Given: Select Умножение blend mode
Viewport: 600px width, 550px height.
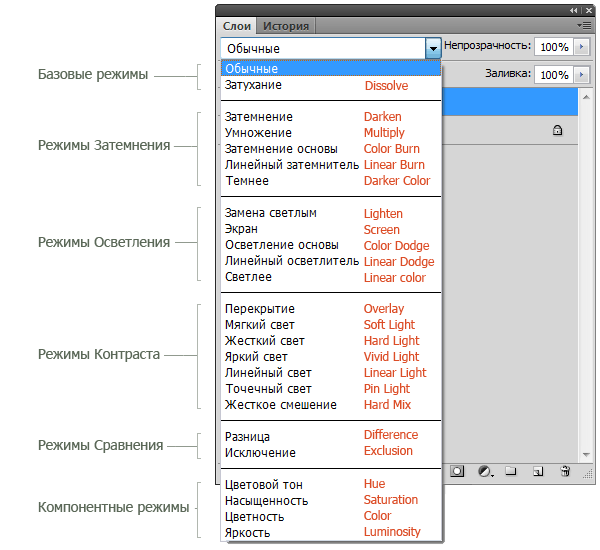Looking at the screenshot, I should [331, 133].
